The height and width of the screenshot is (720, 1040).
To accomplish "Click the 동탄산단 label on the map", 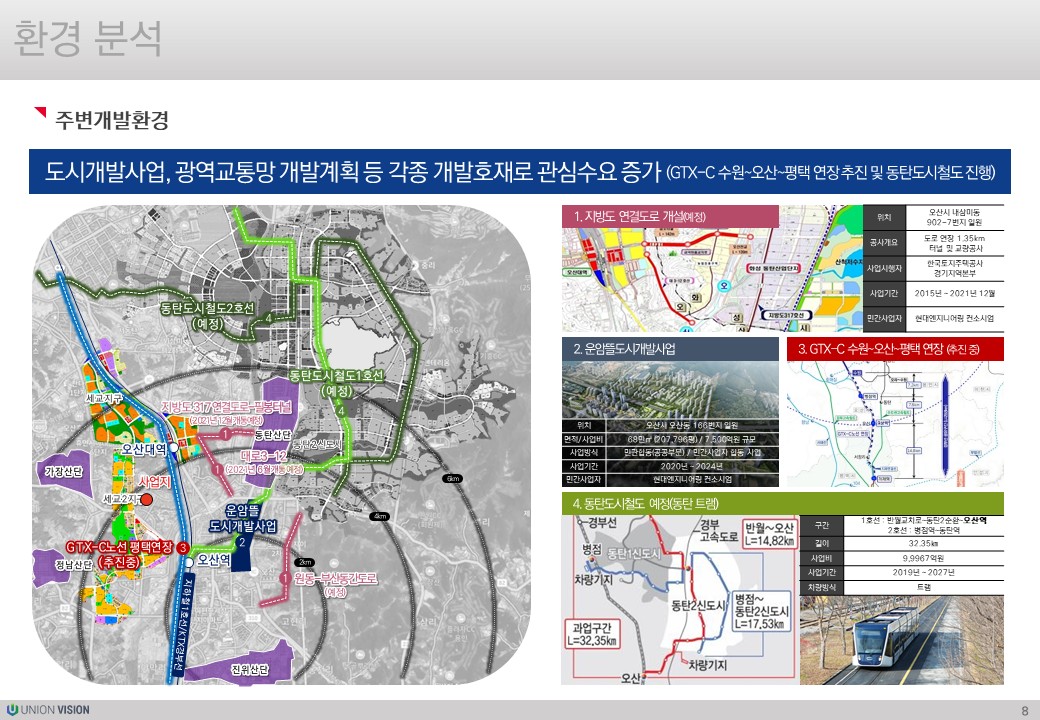I will click(x=273, y=435).
